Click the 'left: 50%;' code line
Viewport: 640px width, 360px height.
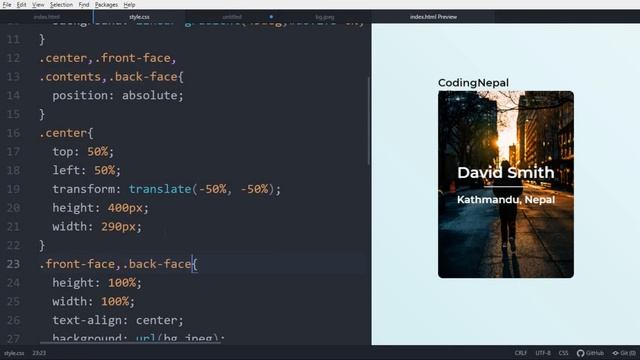click(x=87, y=170)
